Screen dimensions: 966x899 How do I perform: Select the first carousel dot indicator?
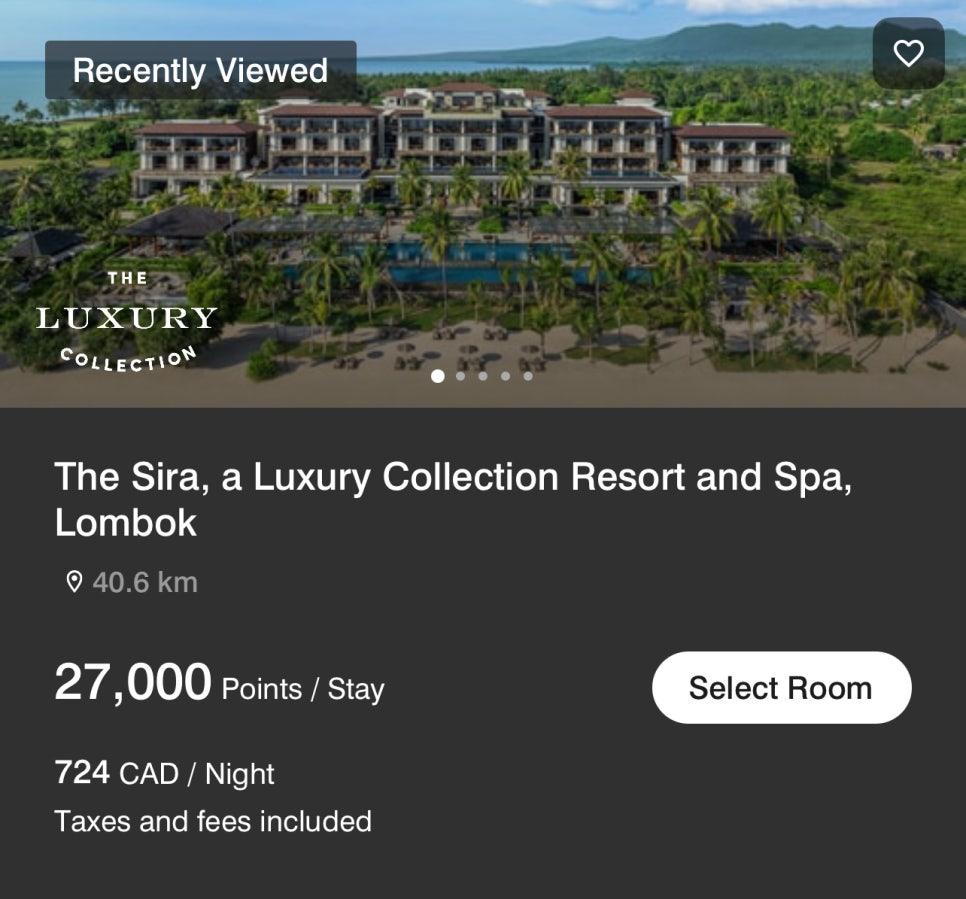(x=437, y=376)
